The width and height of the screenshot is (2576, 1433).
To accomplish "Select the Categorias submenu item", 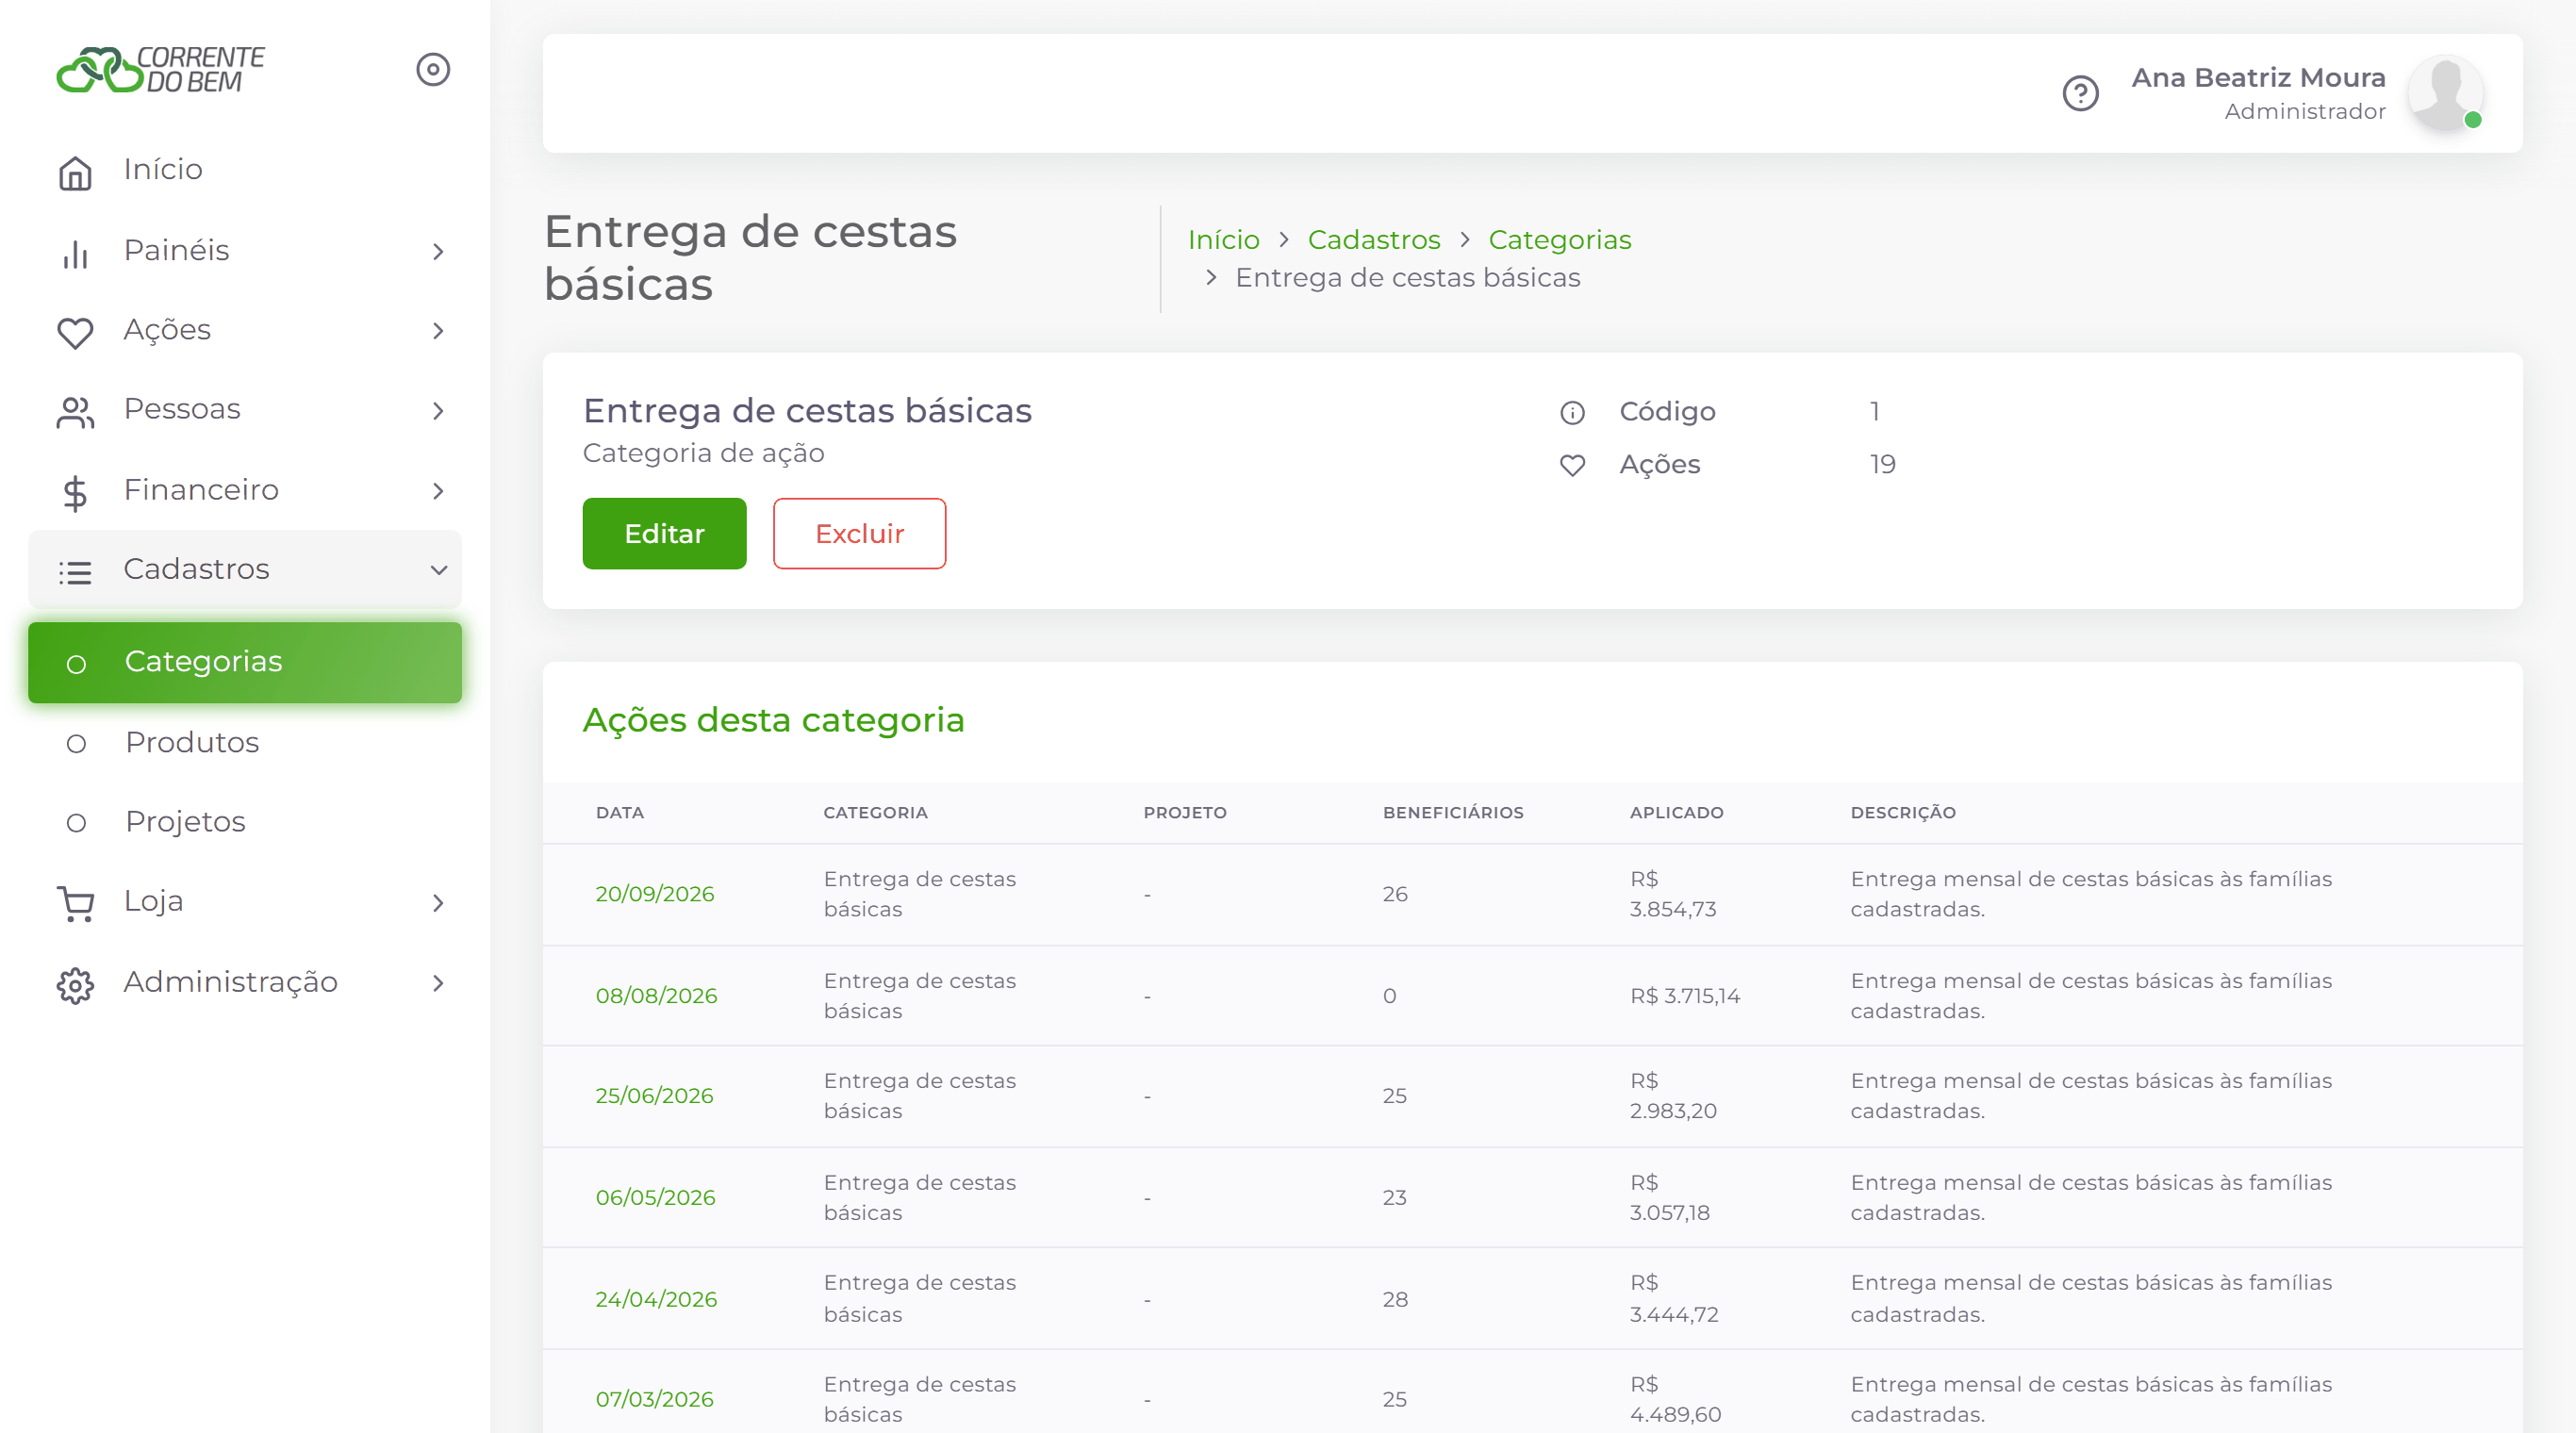I will coord(245,662).
